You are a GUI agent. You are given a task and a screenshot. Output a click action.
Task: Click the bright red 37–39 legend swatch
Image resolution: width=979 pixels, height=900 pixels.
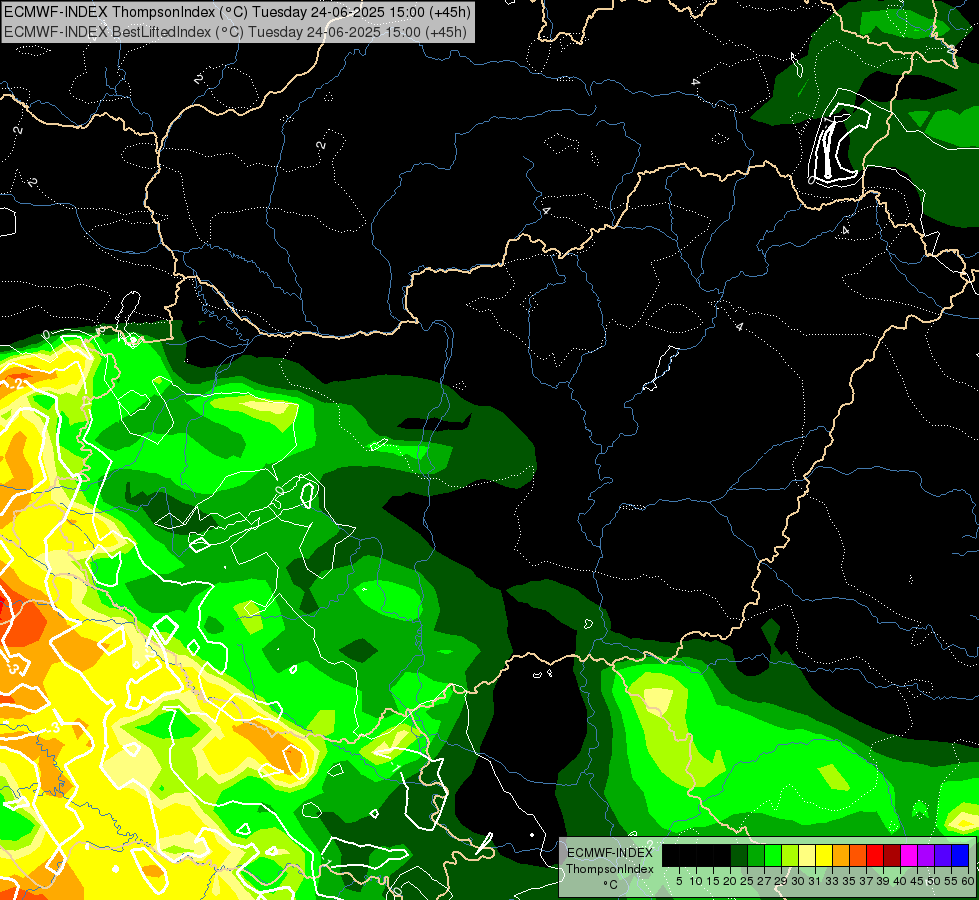click(x=875, y=855)
